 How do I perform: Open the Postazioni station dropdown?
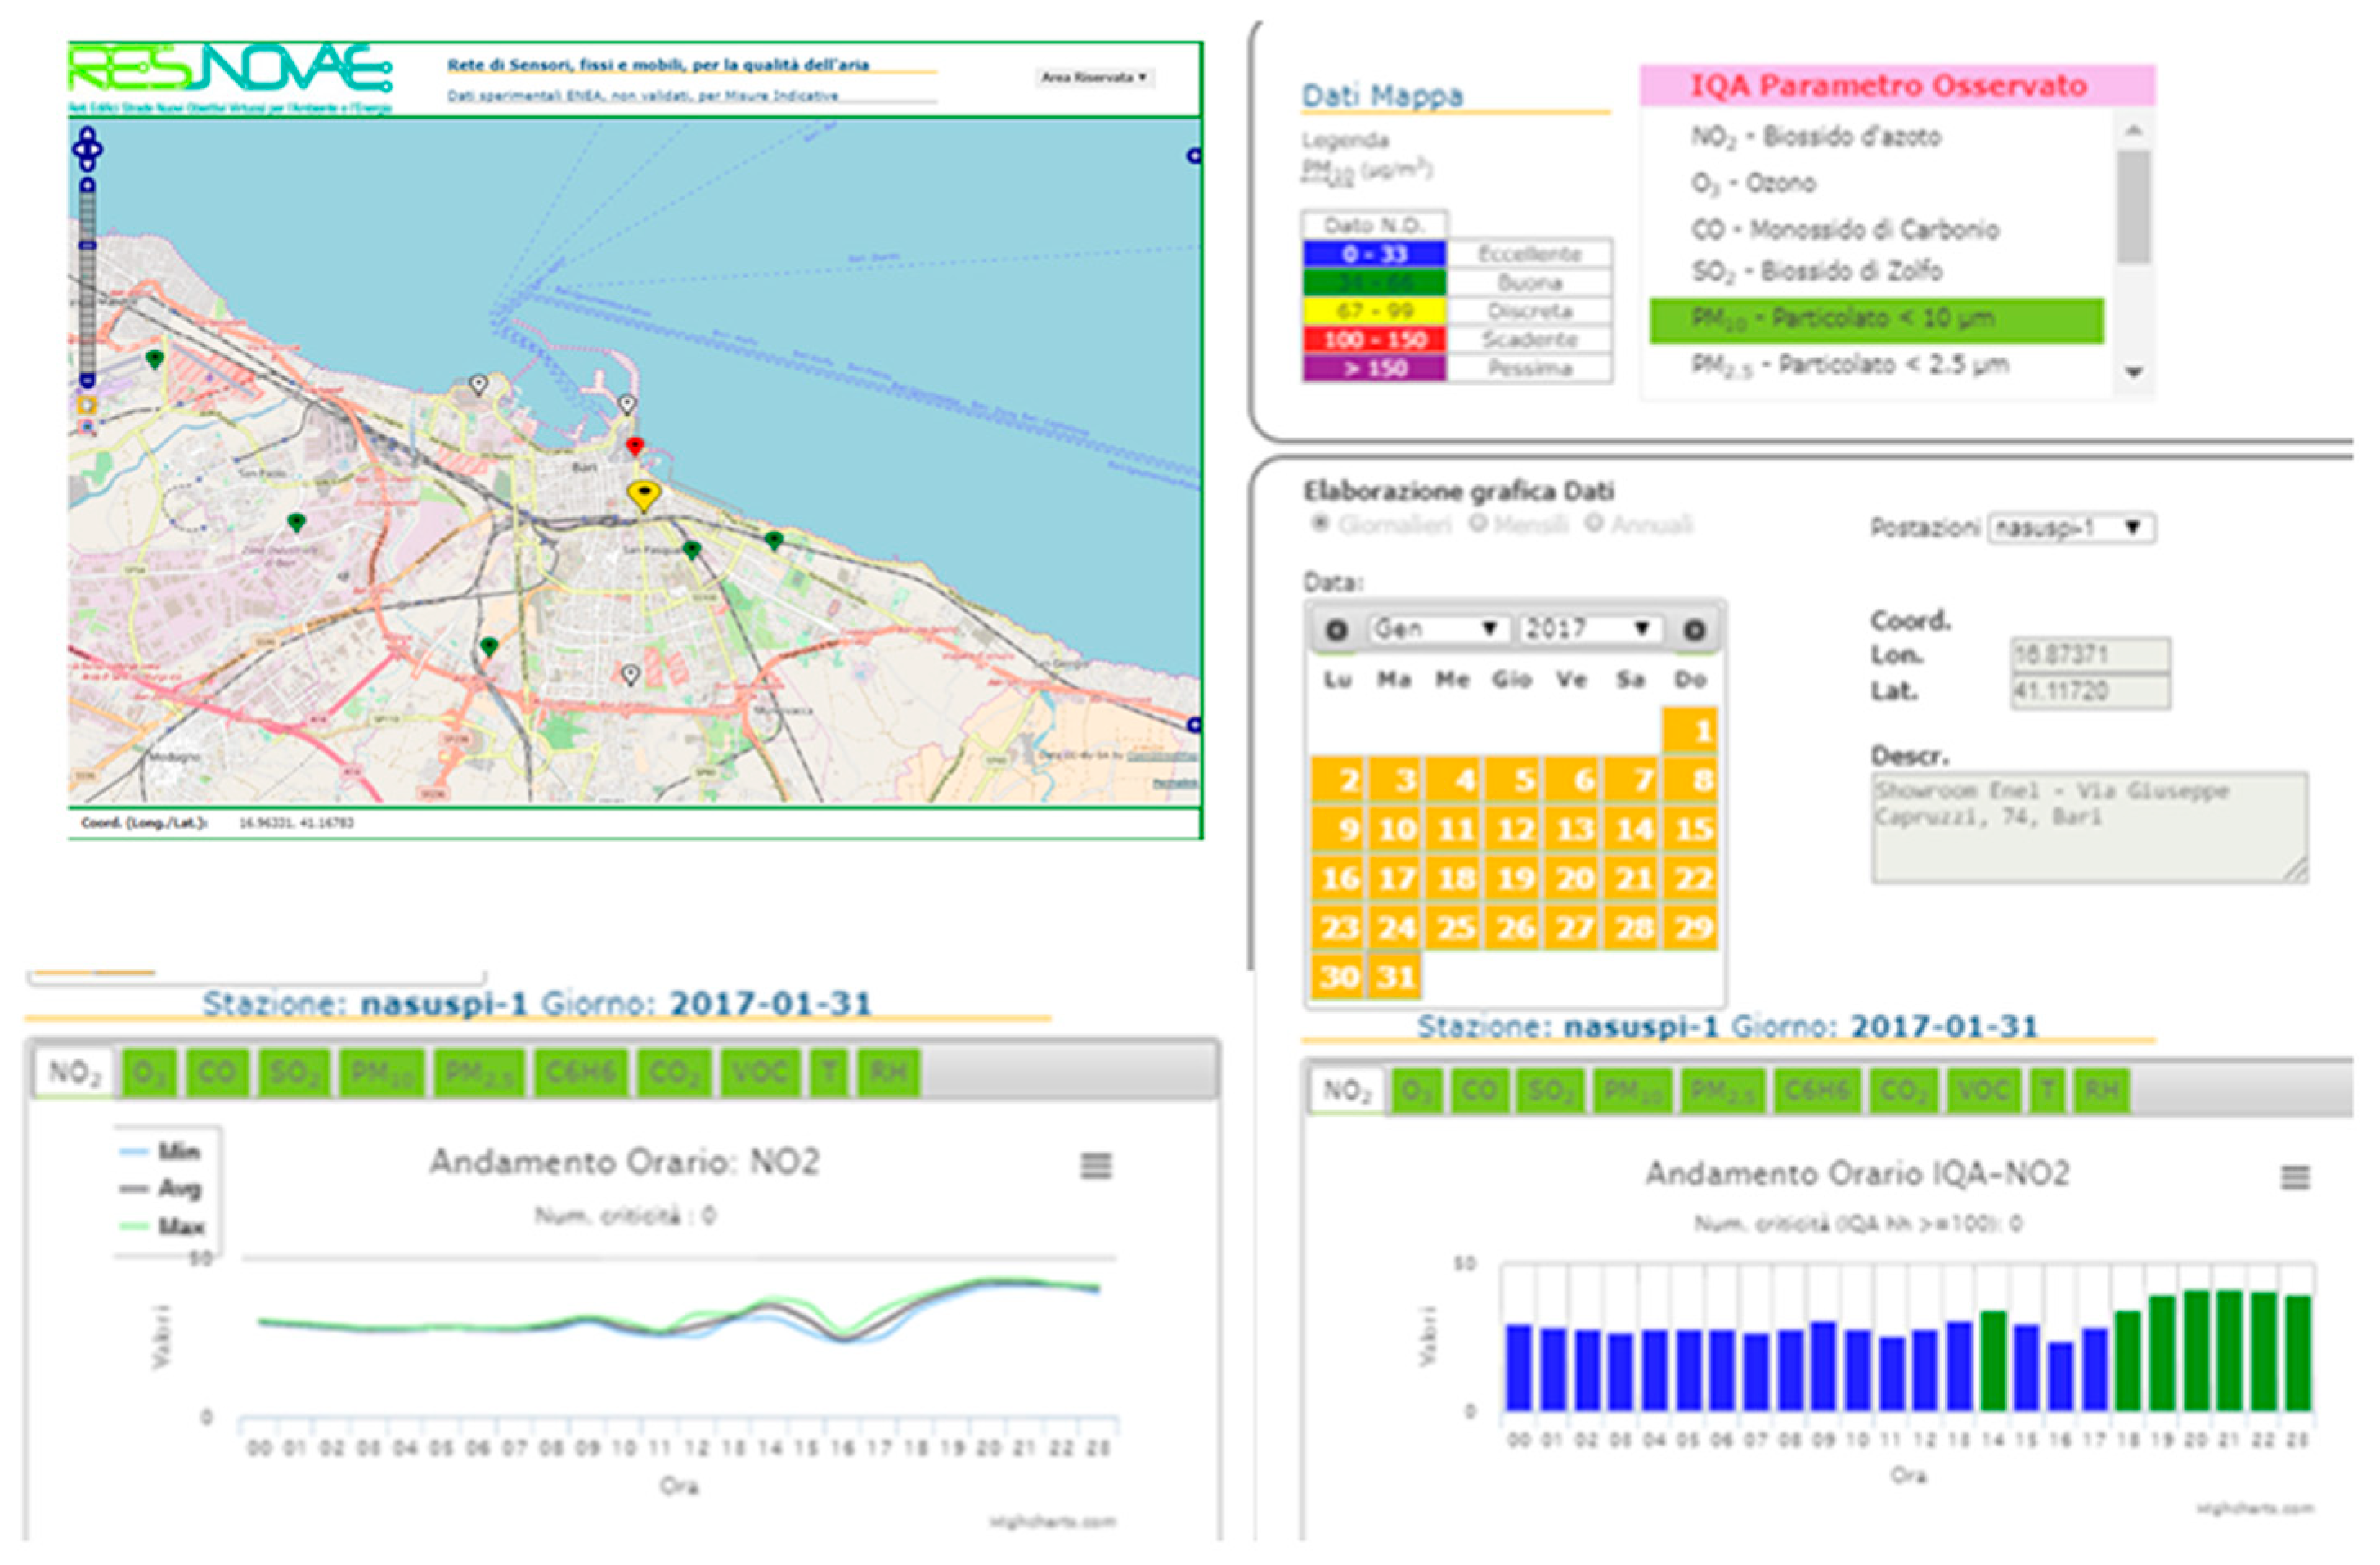coord(2071,528)
